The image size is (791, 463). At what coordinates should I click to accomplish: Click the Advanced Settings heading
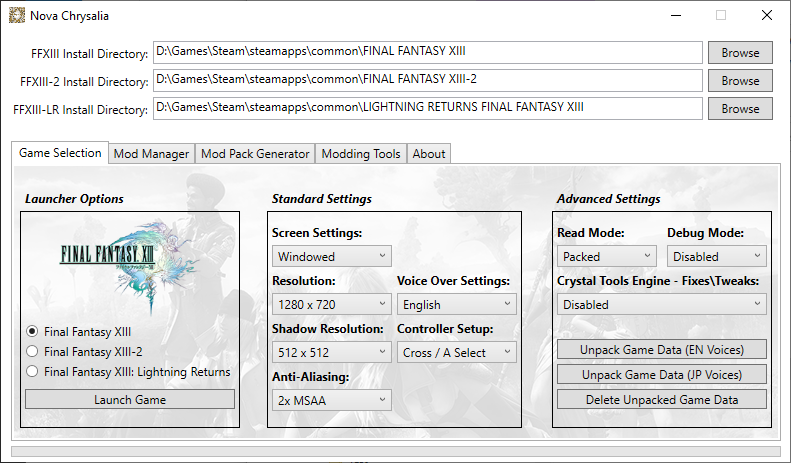click(x=608, y=199)
